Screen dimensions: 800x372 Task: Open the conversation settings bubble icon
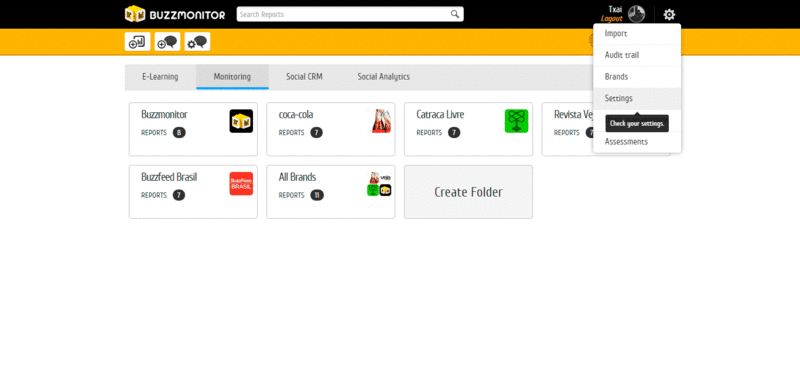tap(197, 42)
